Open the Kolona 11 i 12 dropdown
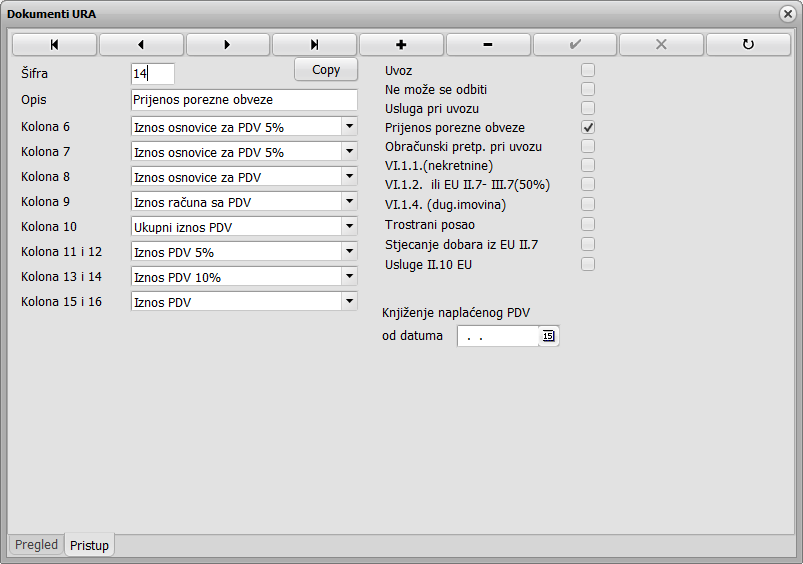This screenshot has height=564, width=803. point(349,251)
